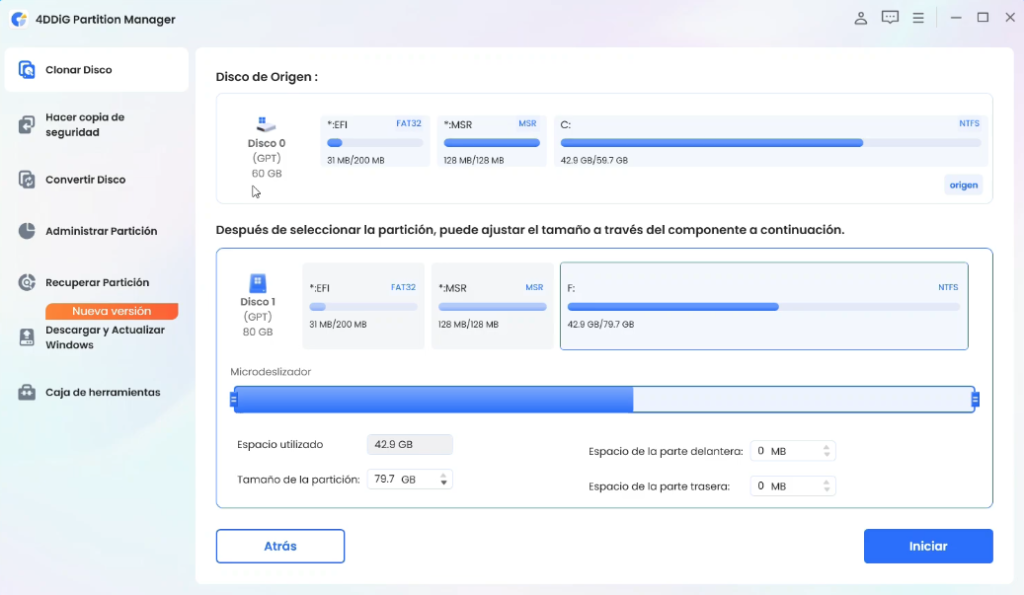Increase Tamaño de la partición with up arrow
Screen dimensions: 1024x595
coord(444,474)
